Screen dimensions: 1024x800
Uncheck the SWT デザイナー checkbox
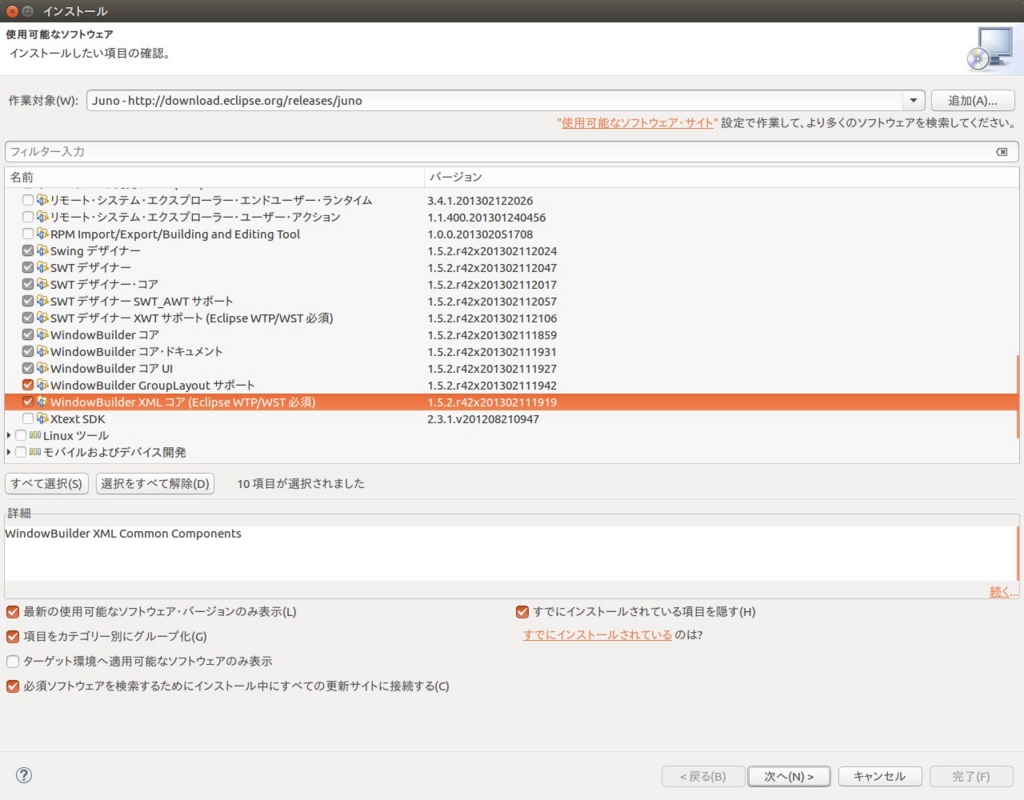click(x=27, y=267)
